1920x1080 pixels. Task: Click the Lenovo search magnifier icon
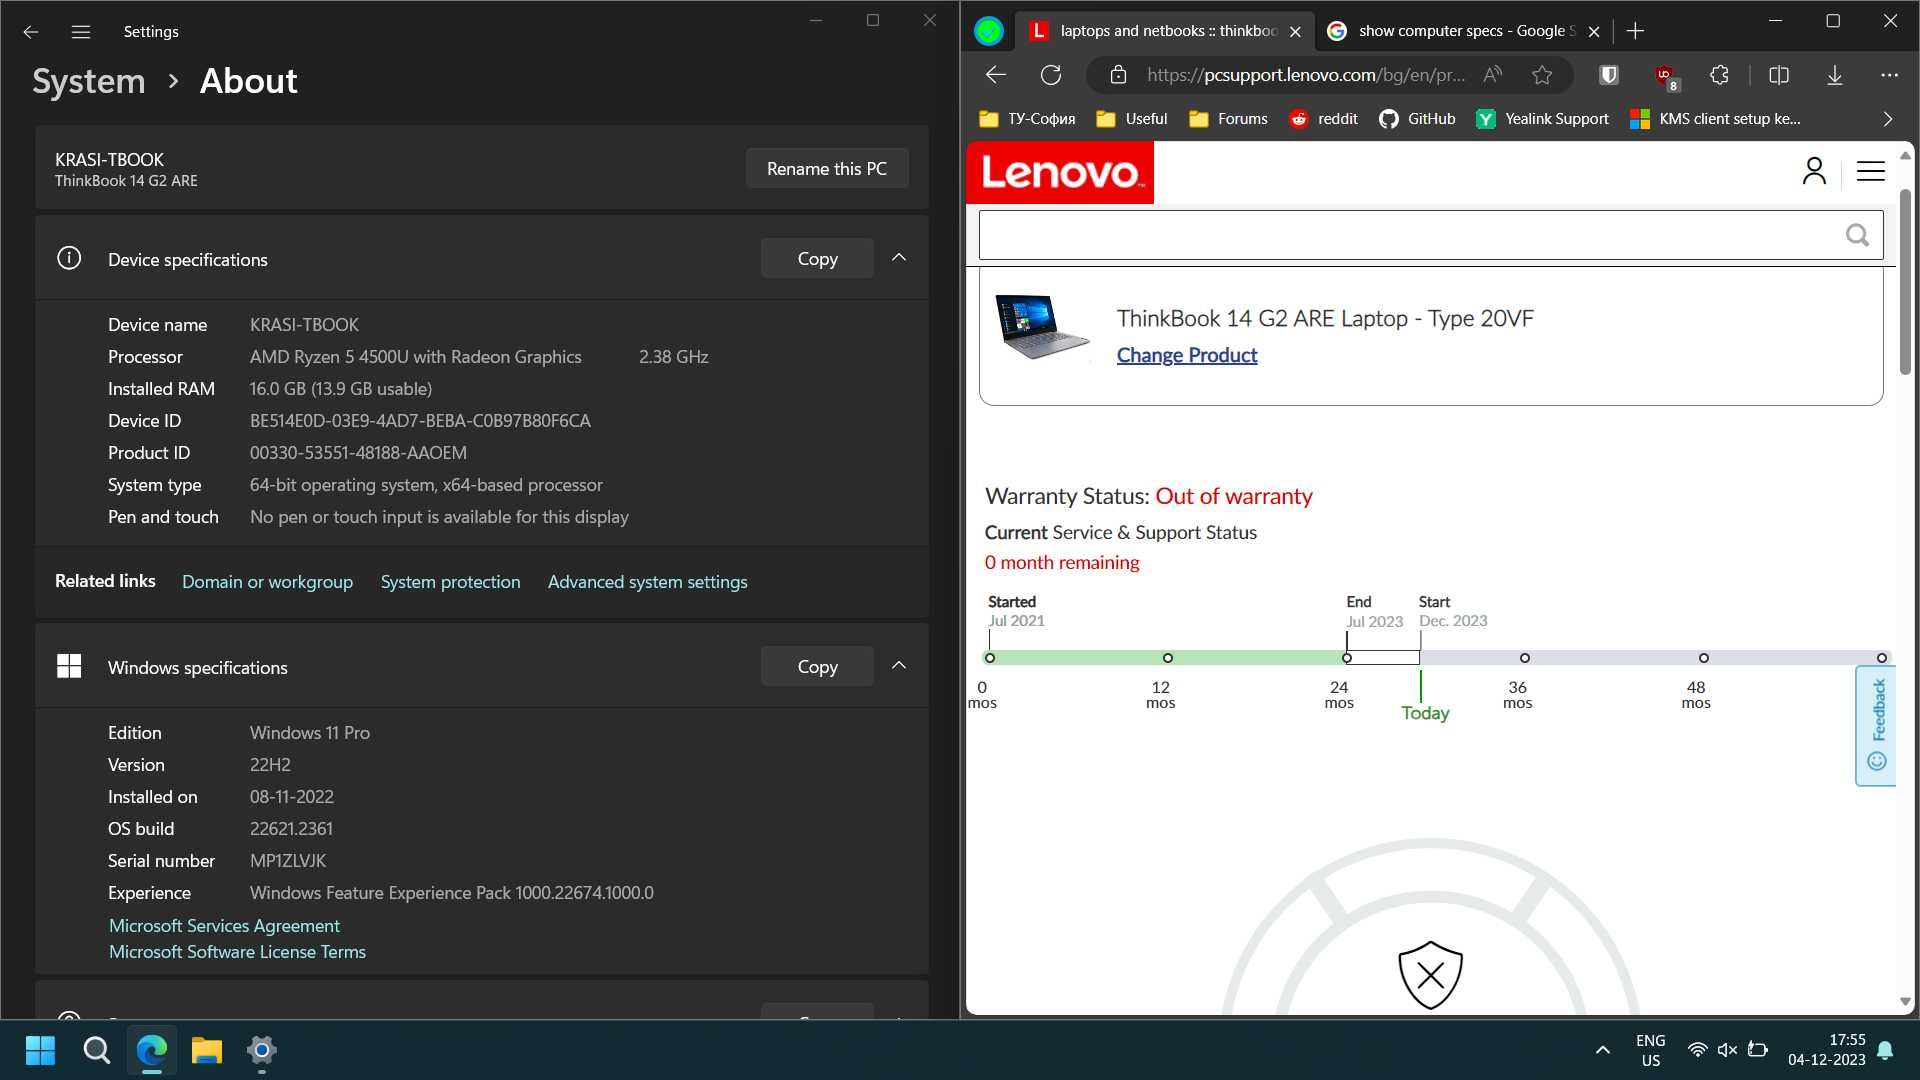pyautogui.click(x=1857, y=235)
